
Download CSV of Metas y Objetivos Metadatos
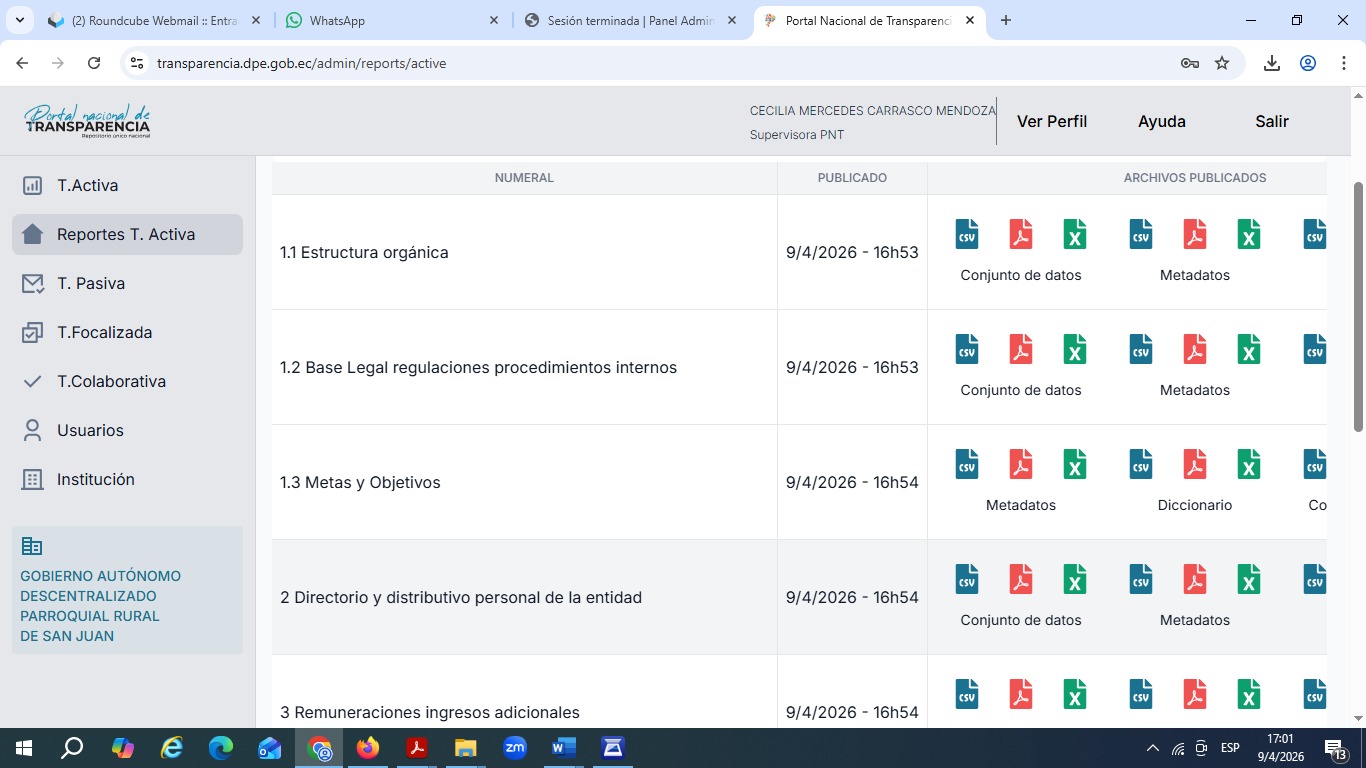pos(967,464)
